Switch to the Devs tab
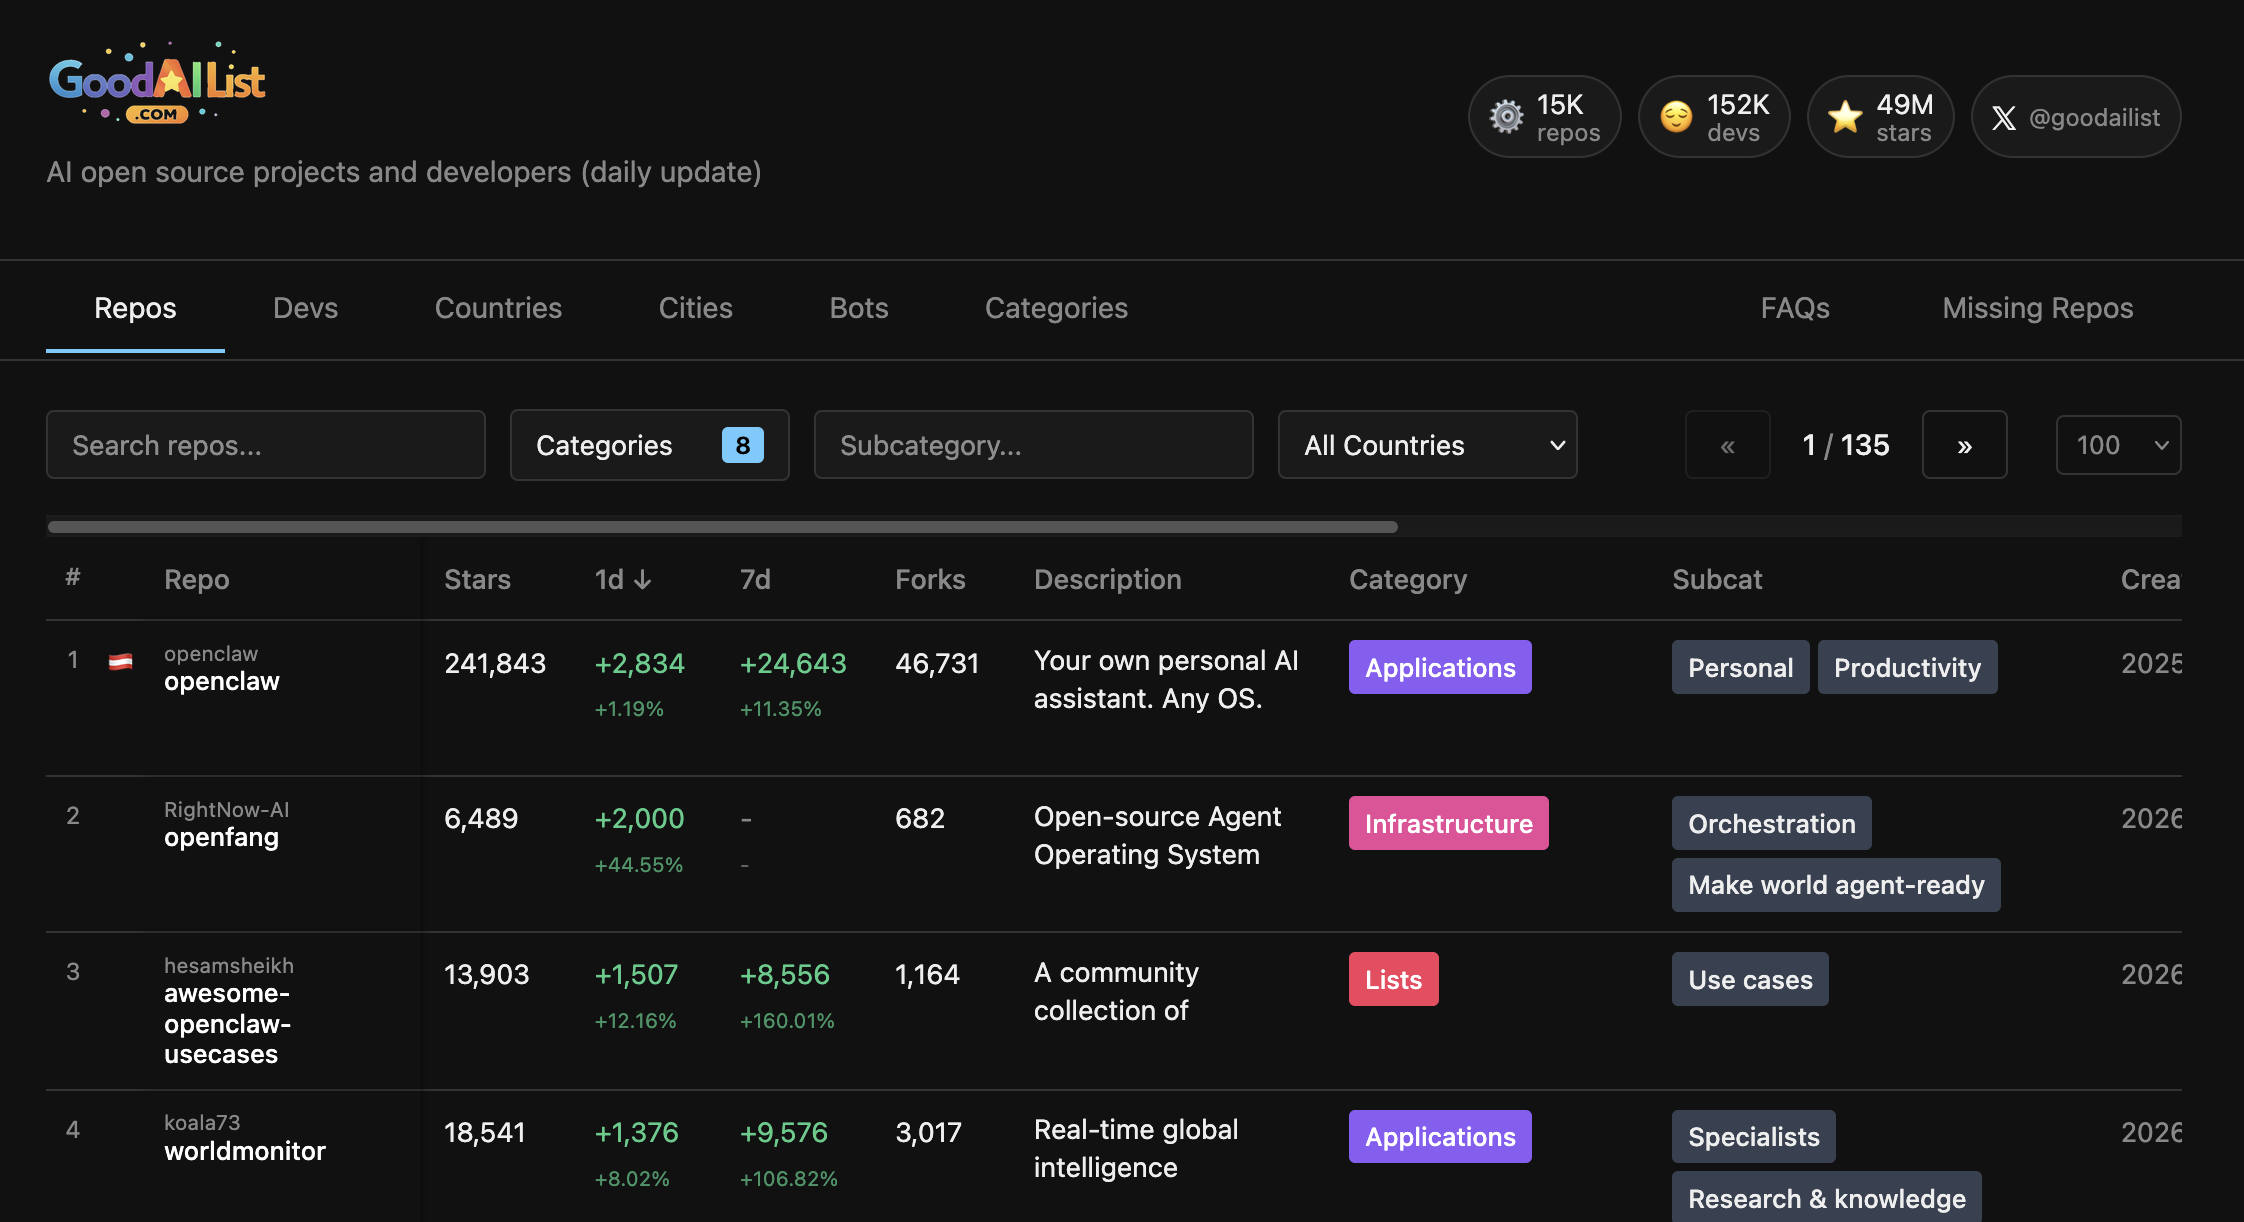The height and width of the screenshot is (1222, 2244). 305,308
